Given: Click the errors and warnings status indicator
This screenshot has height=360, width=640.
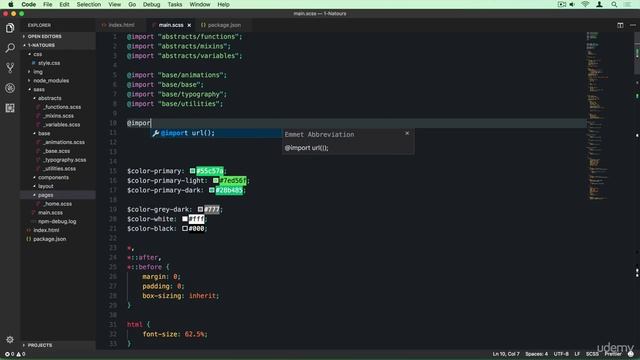Looking at the screenshot, I should (x=15, y=354).
